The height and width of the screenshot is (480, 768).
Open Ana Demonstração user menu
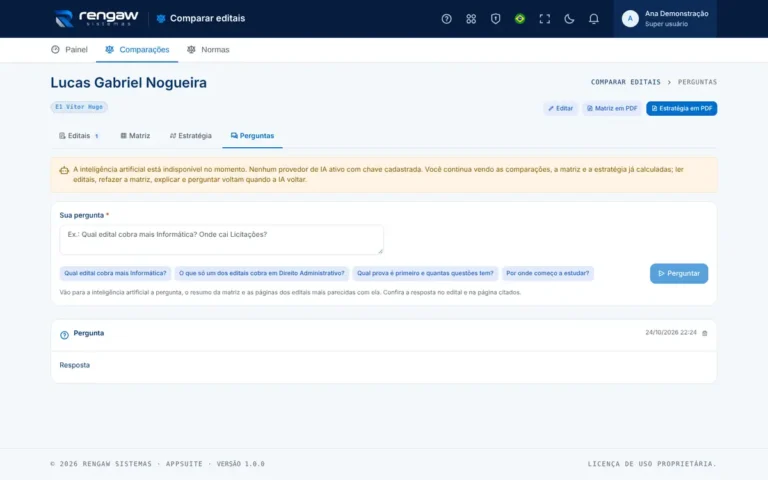[x=665, y=19]
